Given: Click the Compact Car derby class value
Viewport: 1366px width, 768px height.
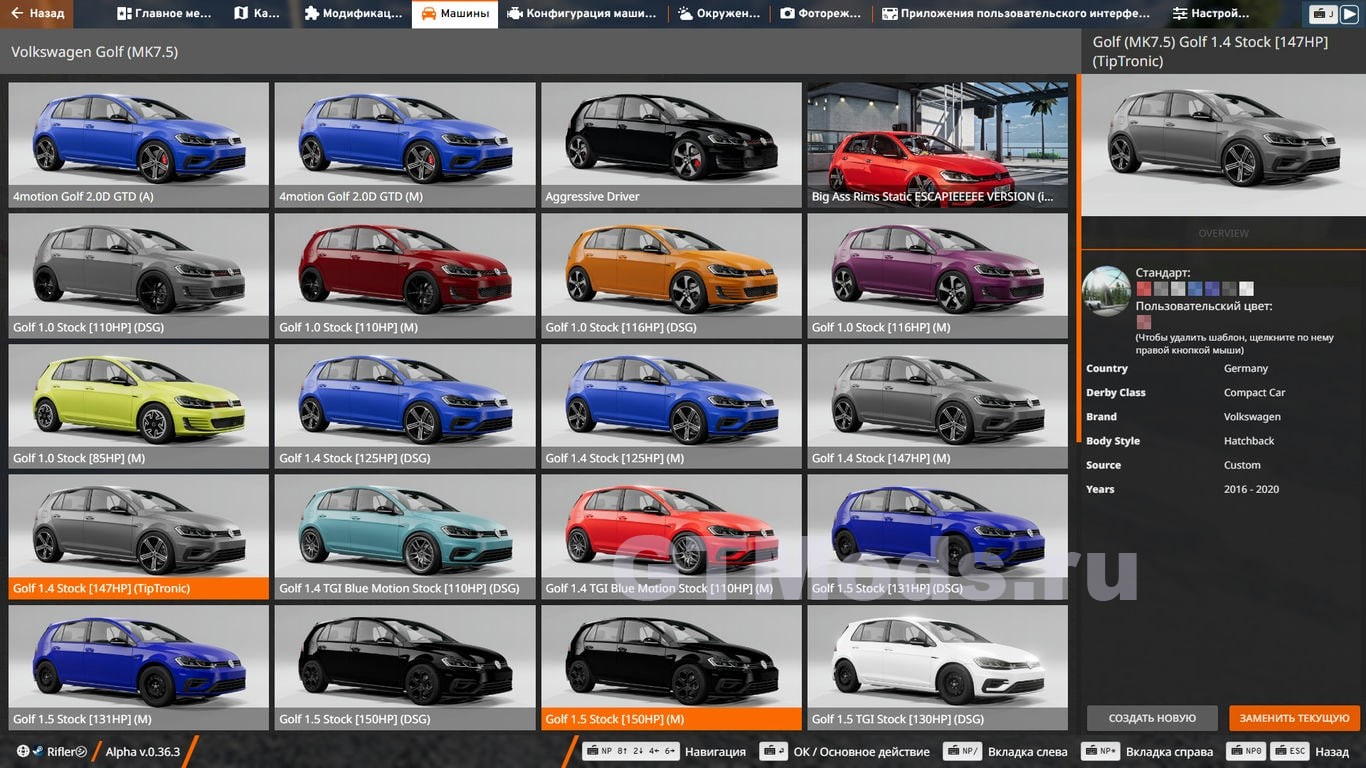Looking at the screenshot, I should point(1254,393).
